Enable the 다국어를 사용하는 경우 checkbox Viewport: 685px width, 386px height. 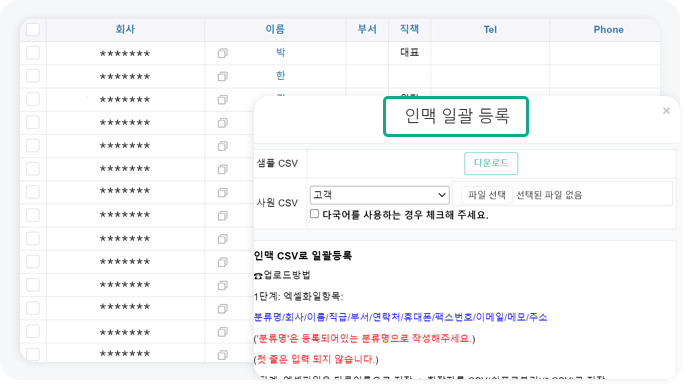point(315,214)
